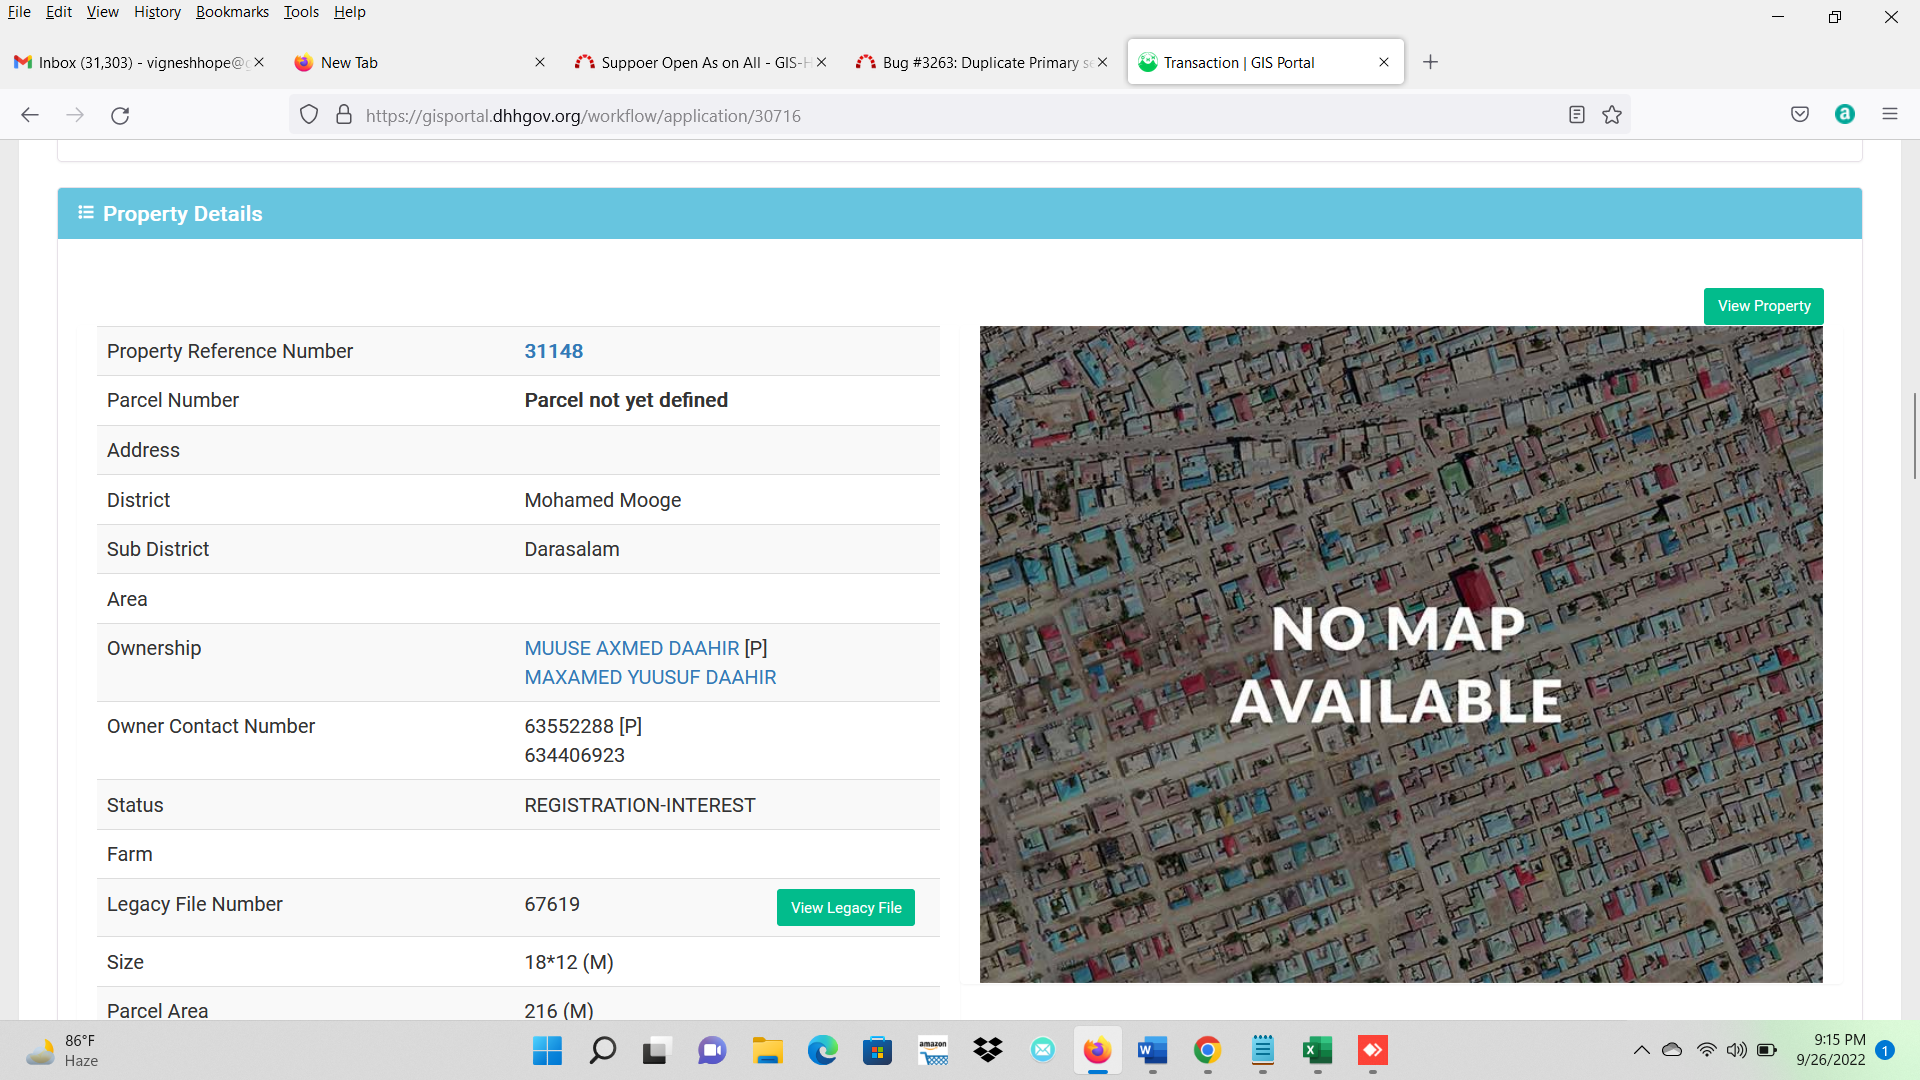Open File Explorer from the taskbar
This screenshot has width=1920, height=1080.
[x=767, y=1050]
